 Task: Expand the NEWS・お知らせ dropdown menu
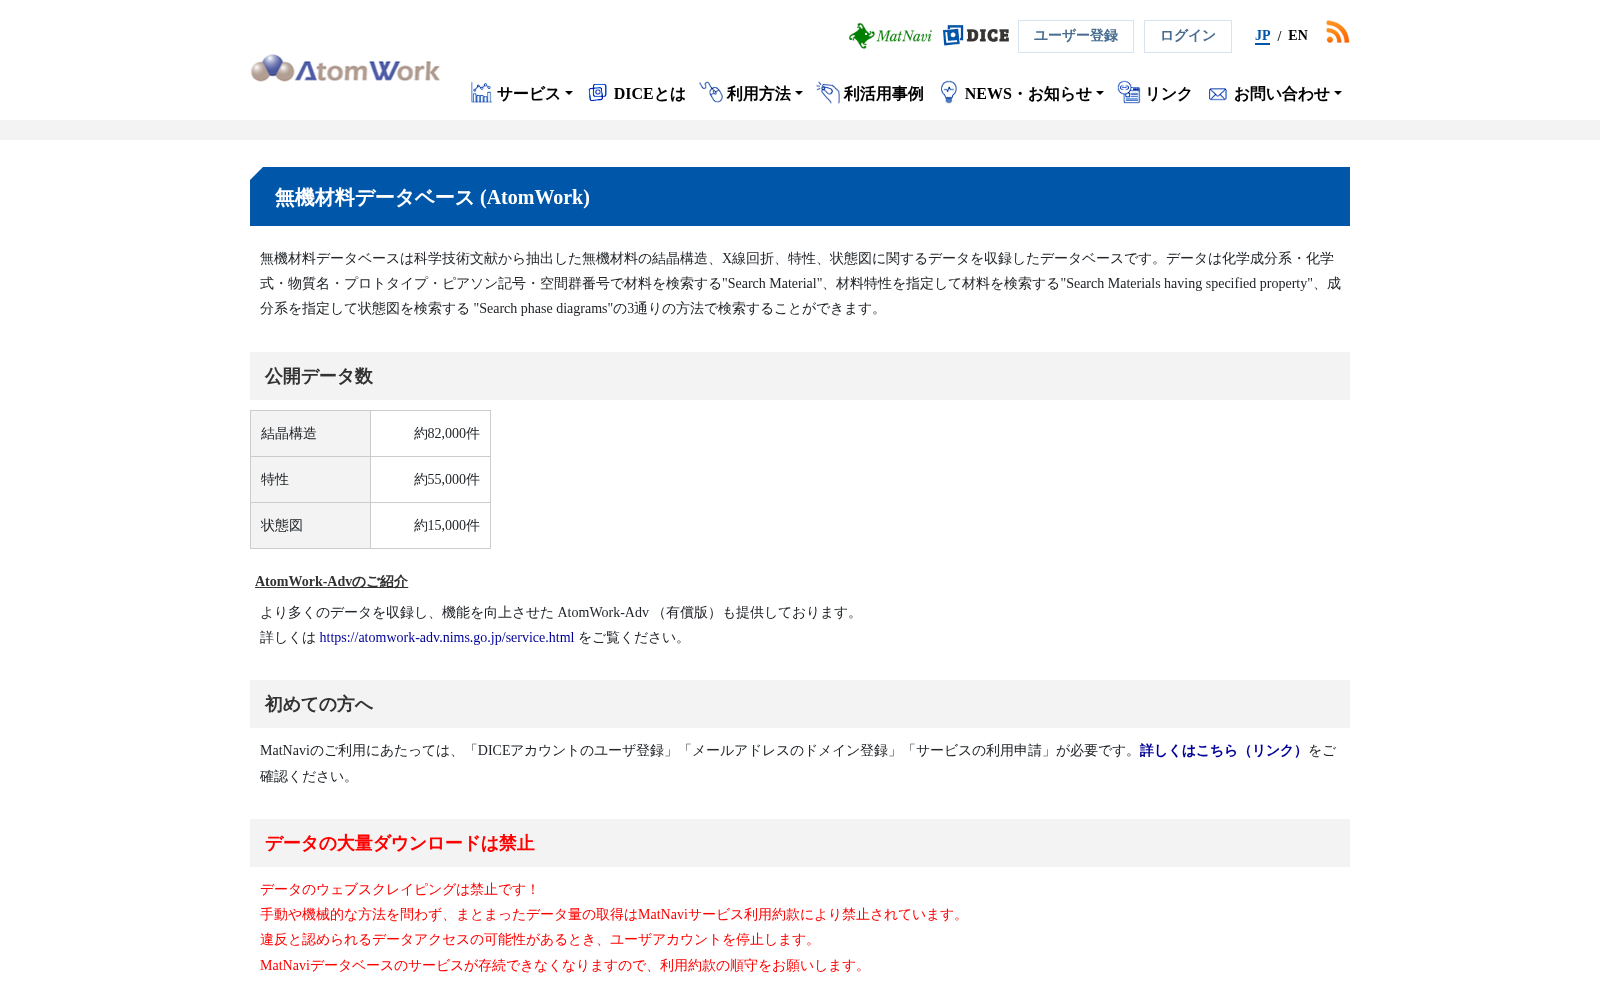(x=1034, y=94)
